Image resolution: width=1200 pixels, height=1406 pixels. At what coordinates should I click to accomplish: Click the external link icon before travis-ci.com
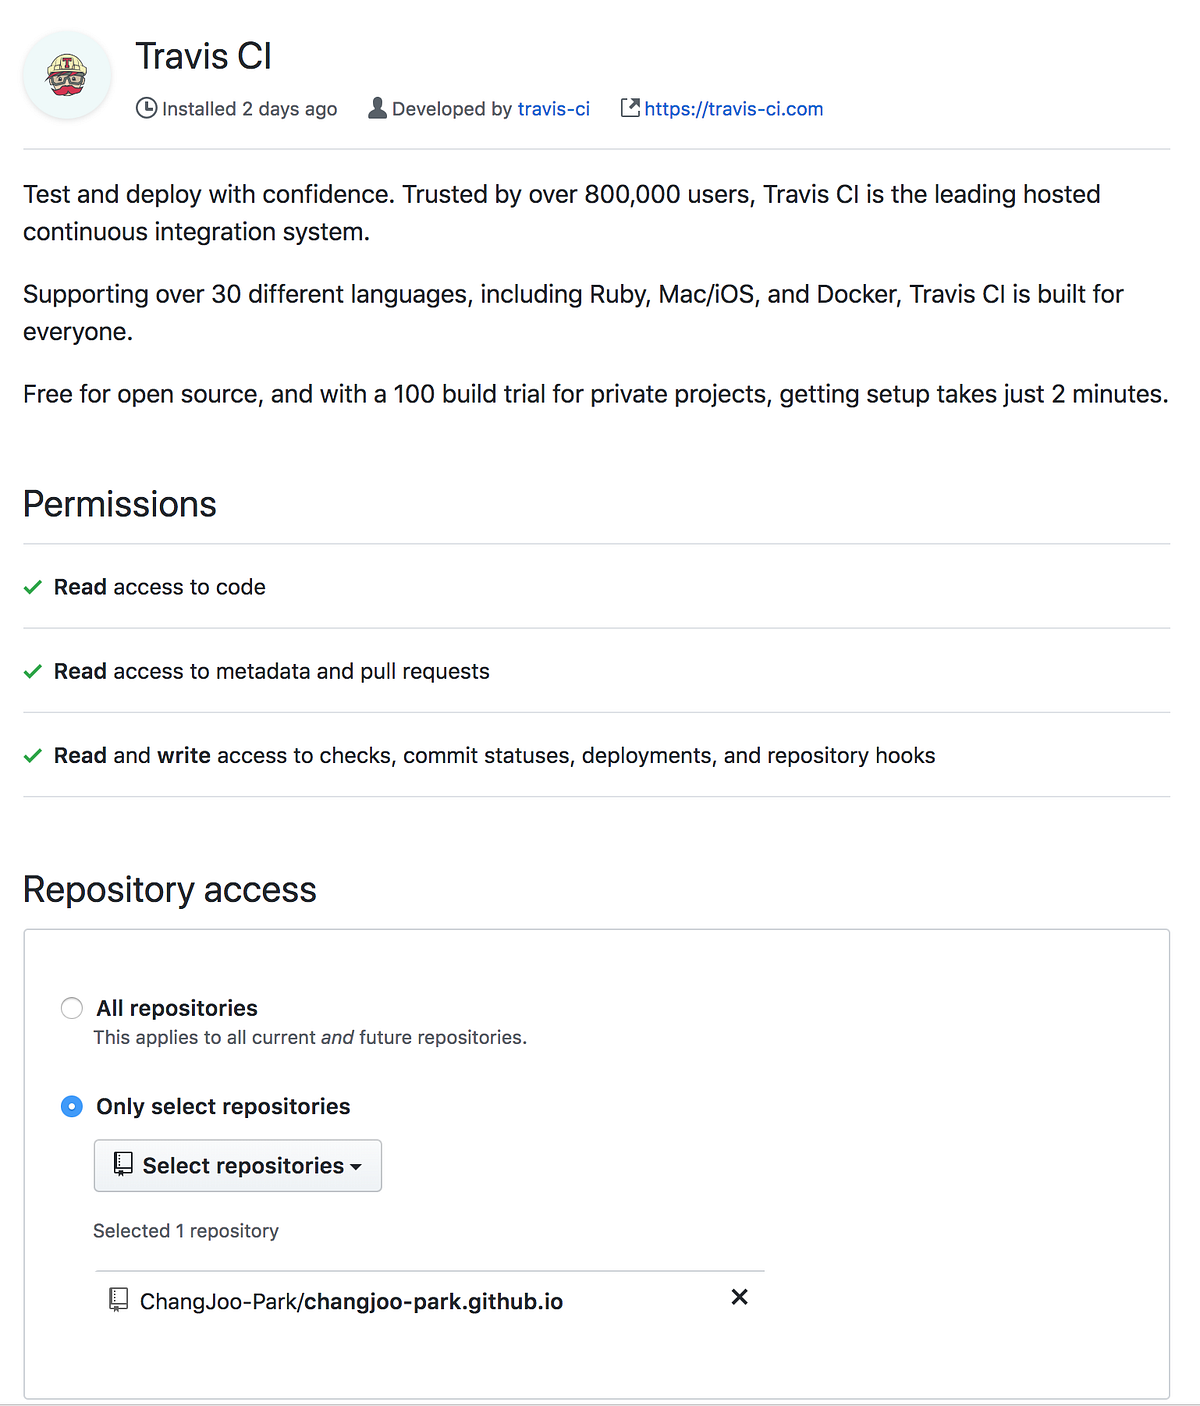tap(630, 108)
